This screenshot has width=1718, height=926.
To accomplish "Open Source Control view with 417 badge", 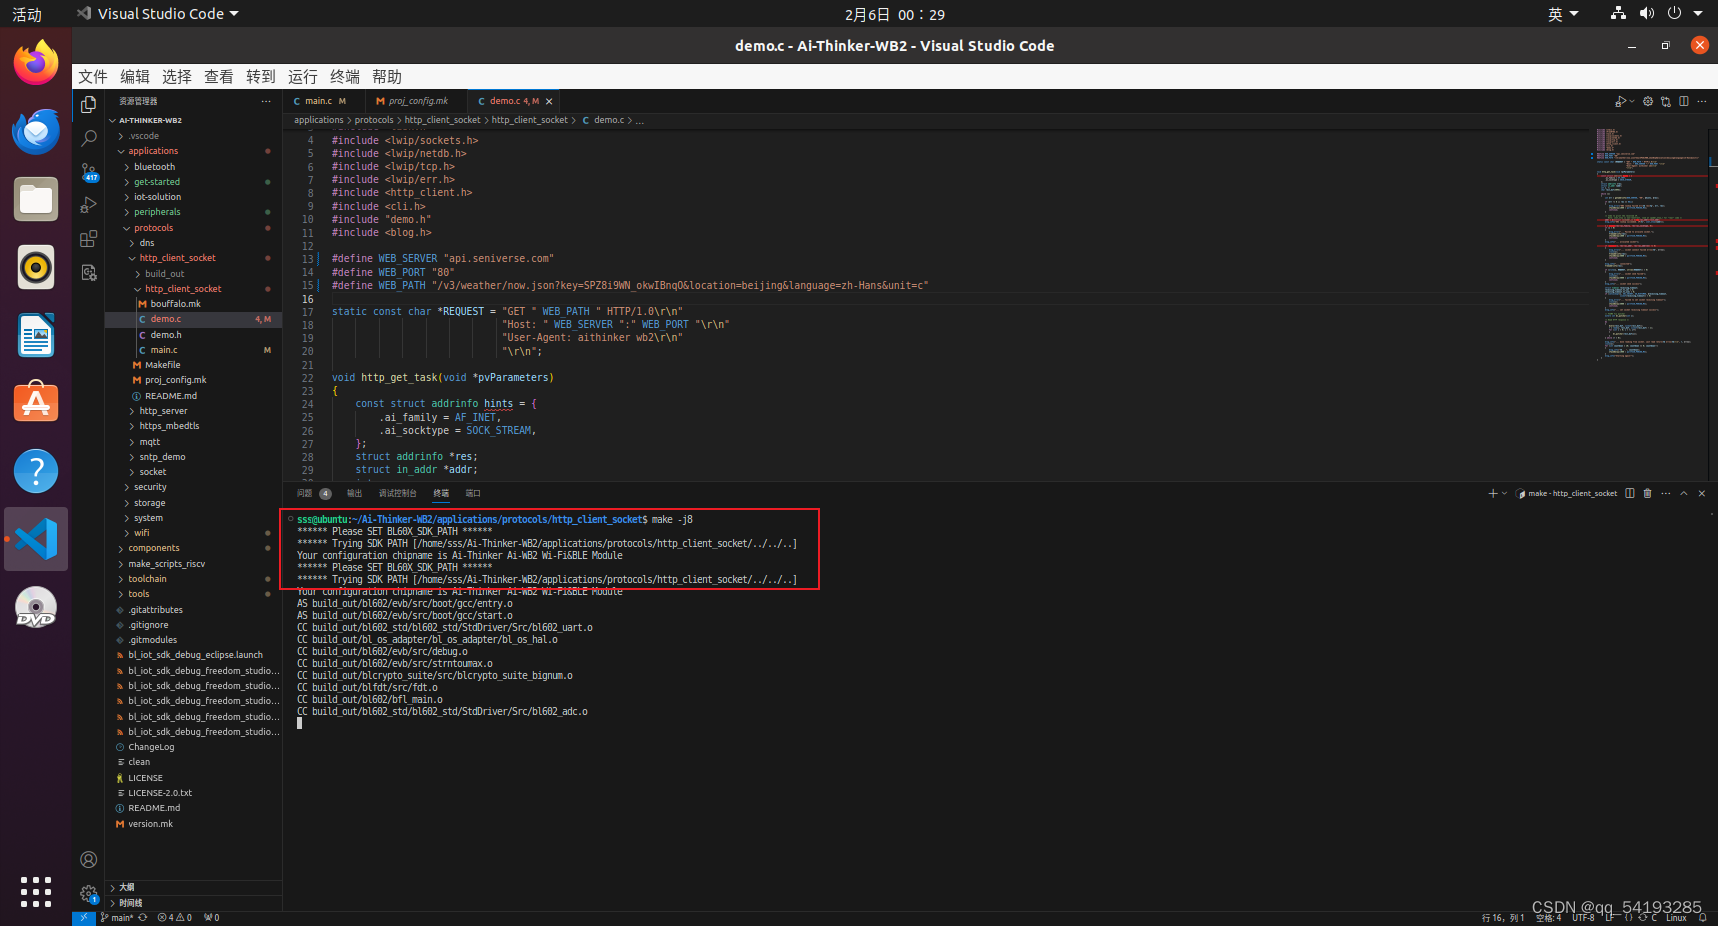I will [88, 172].
